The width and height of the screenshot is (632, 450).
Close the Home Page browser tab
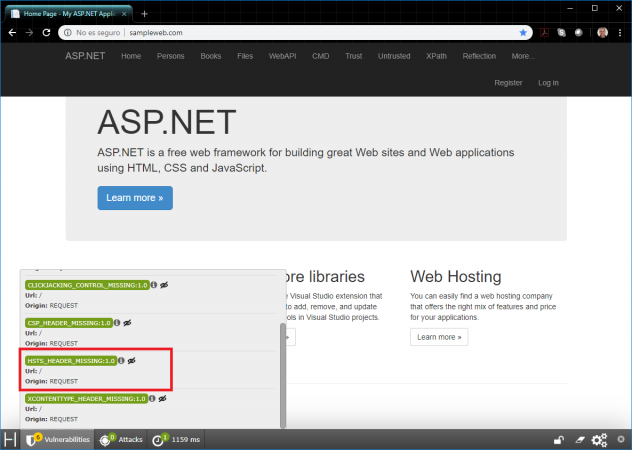124,14
